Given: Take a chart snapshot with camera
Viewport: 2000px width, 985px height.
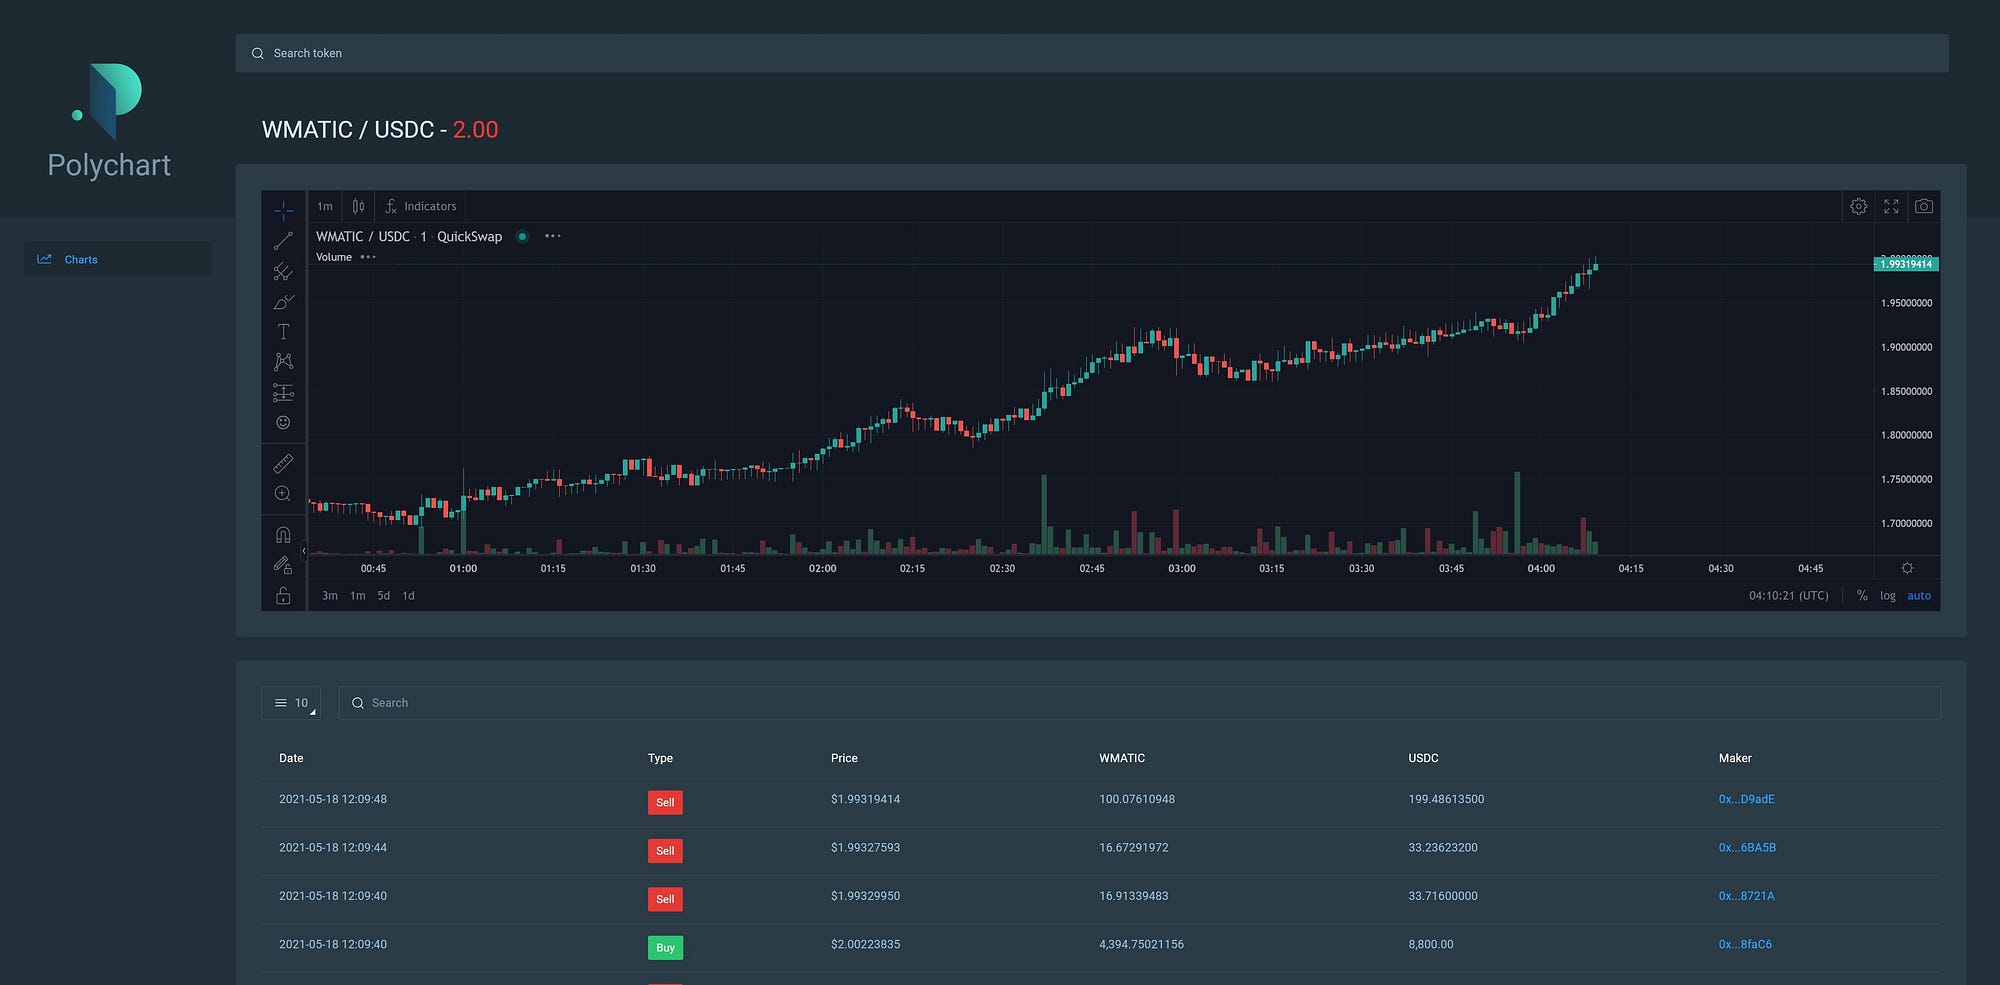Looking at the screenshot, I should click(1924, 206).
